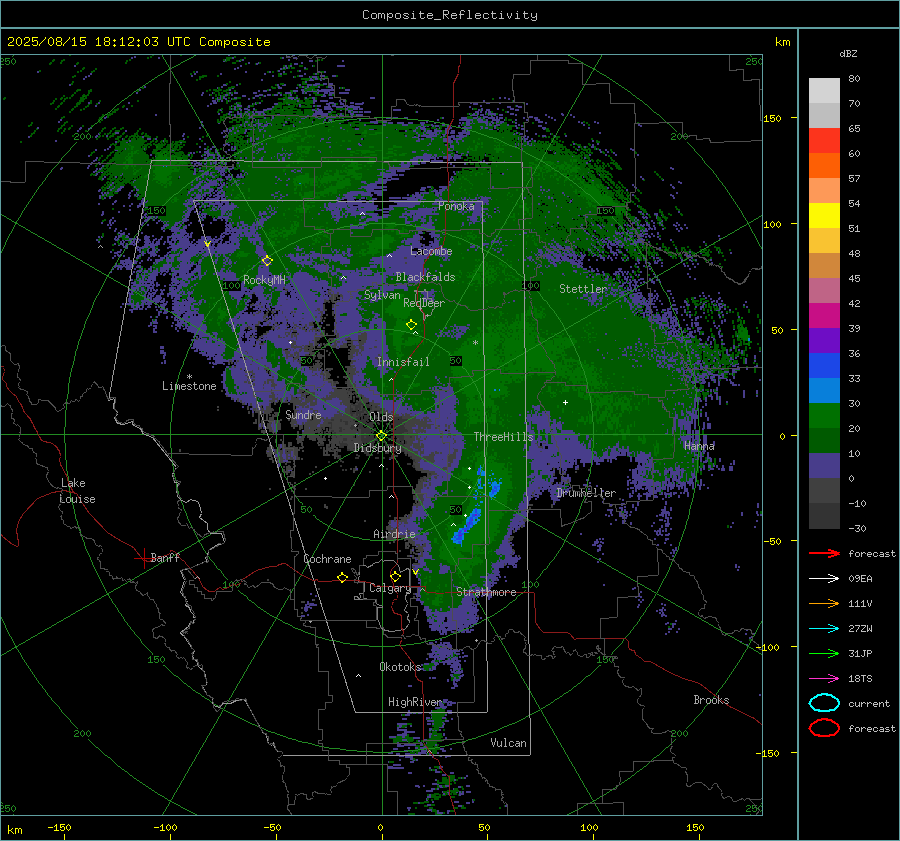Image resolution: width=900 pixels, height=841 pixels.
Task: Click the white plus marker west of Hanna
Action: (x=565, y=402)
